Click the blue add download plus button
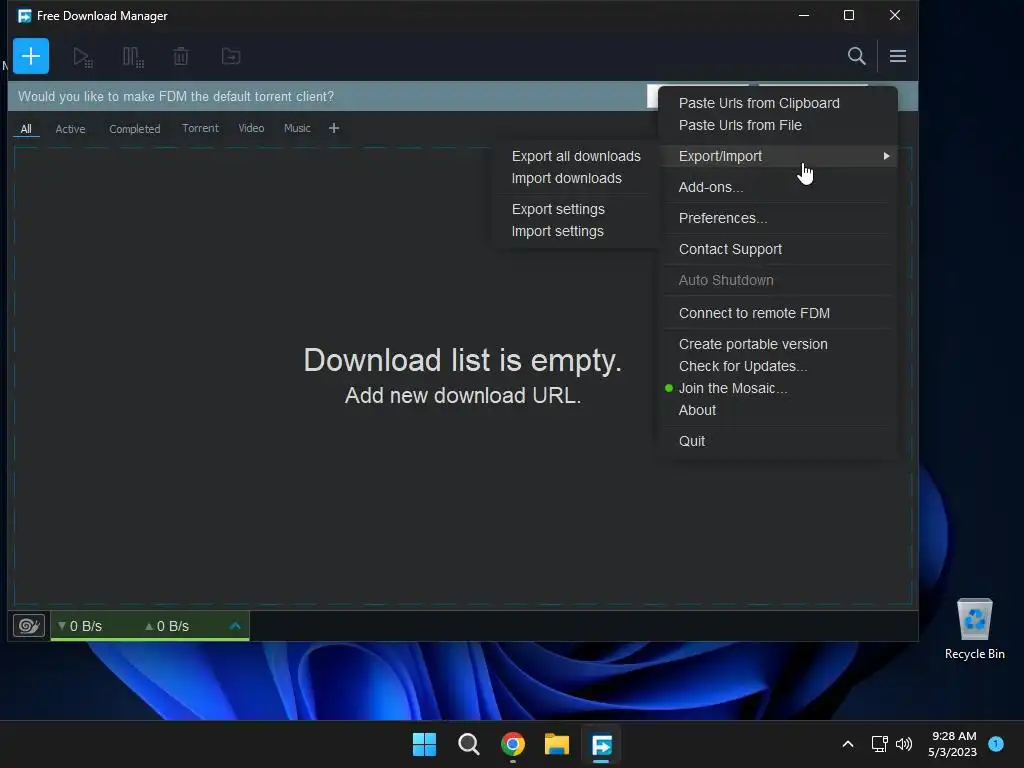Image resolution: width=1024 pixels, height=768 pixels. [31, 56]
